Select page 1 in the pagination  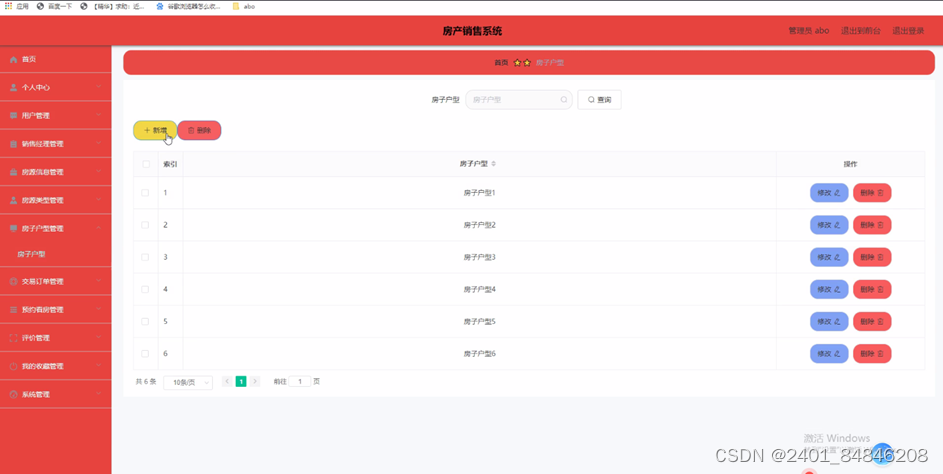coord(241,381)
